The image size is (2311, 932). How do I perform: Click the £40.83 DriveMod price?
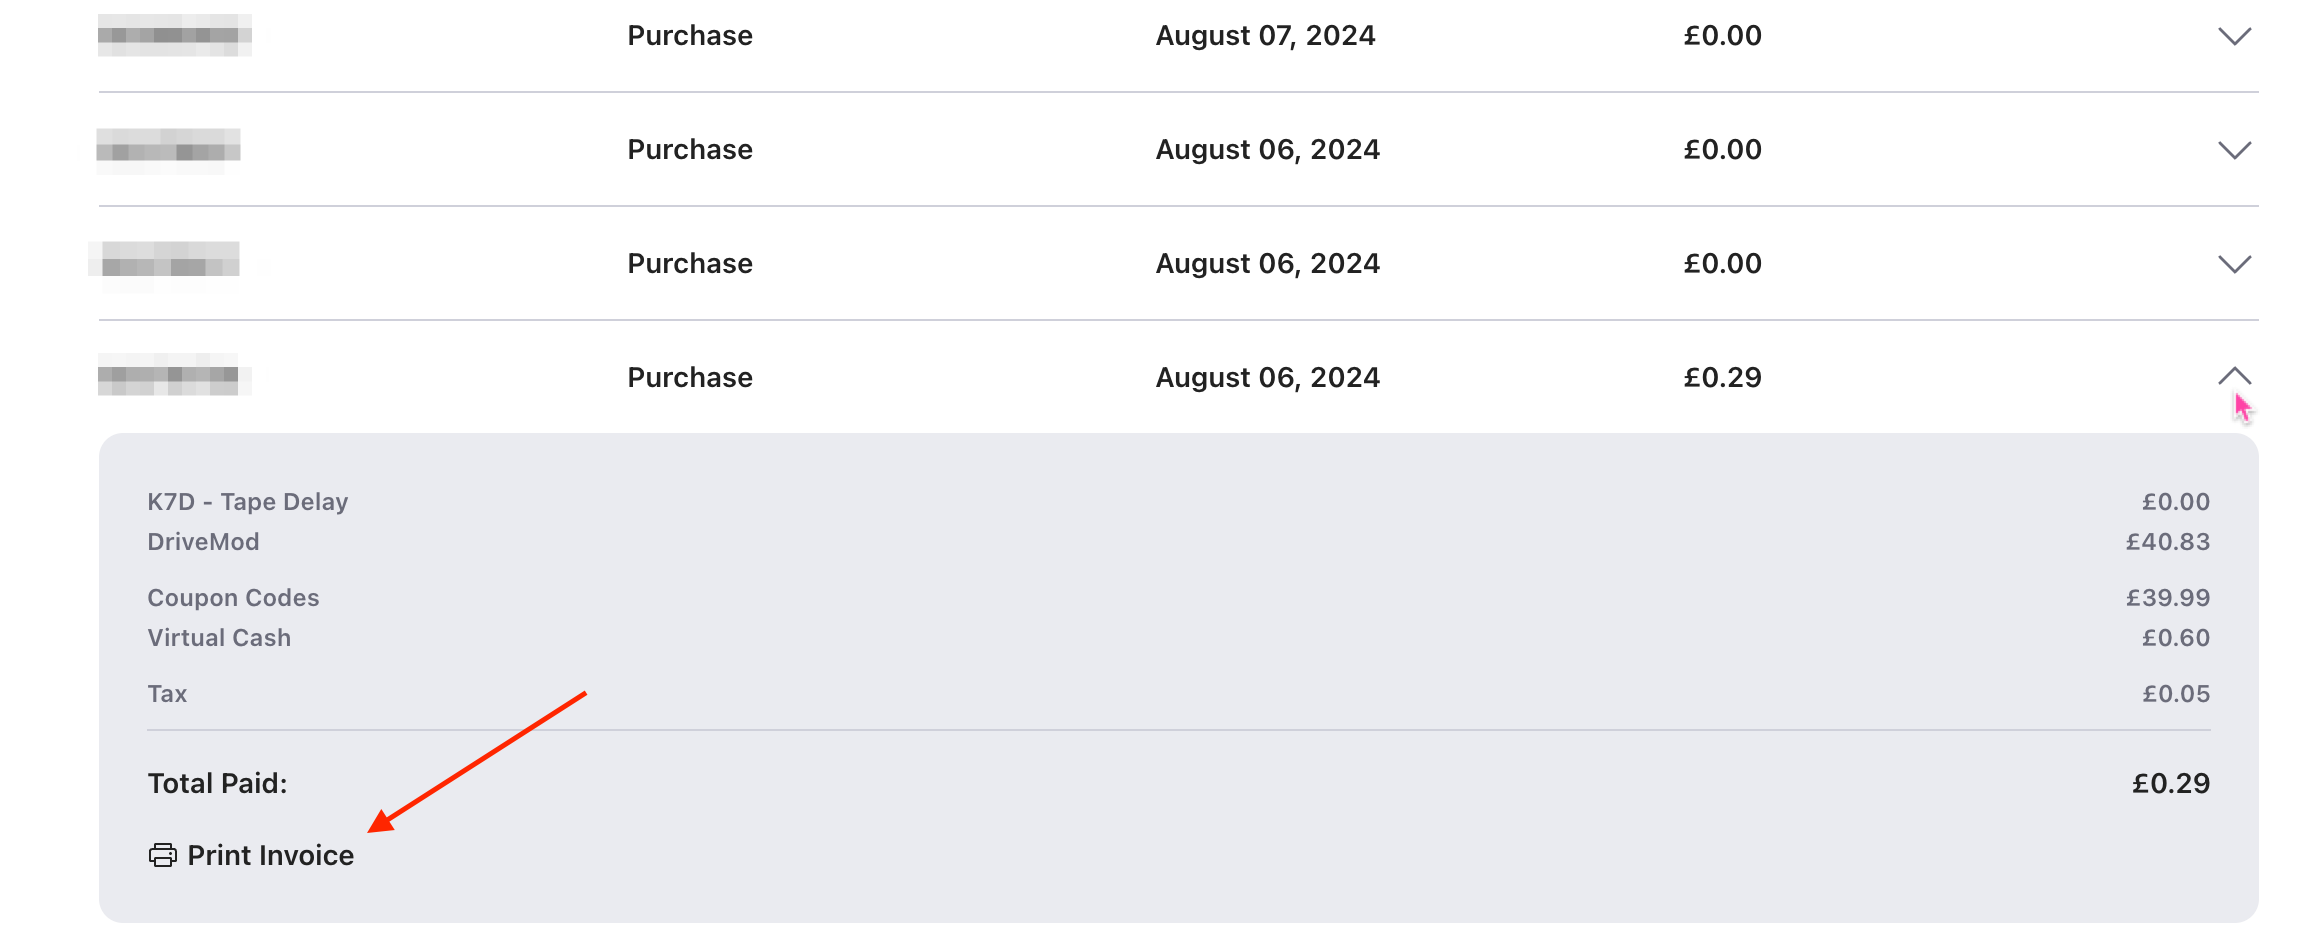click(x=2167, y=541)
